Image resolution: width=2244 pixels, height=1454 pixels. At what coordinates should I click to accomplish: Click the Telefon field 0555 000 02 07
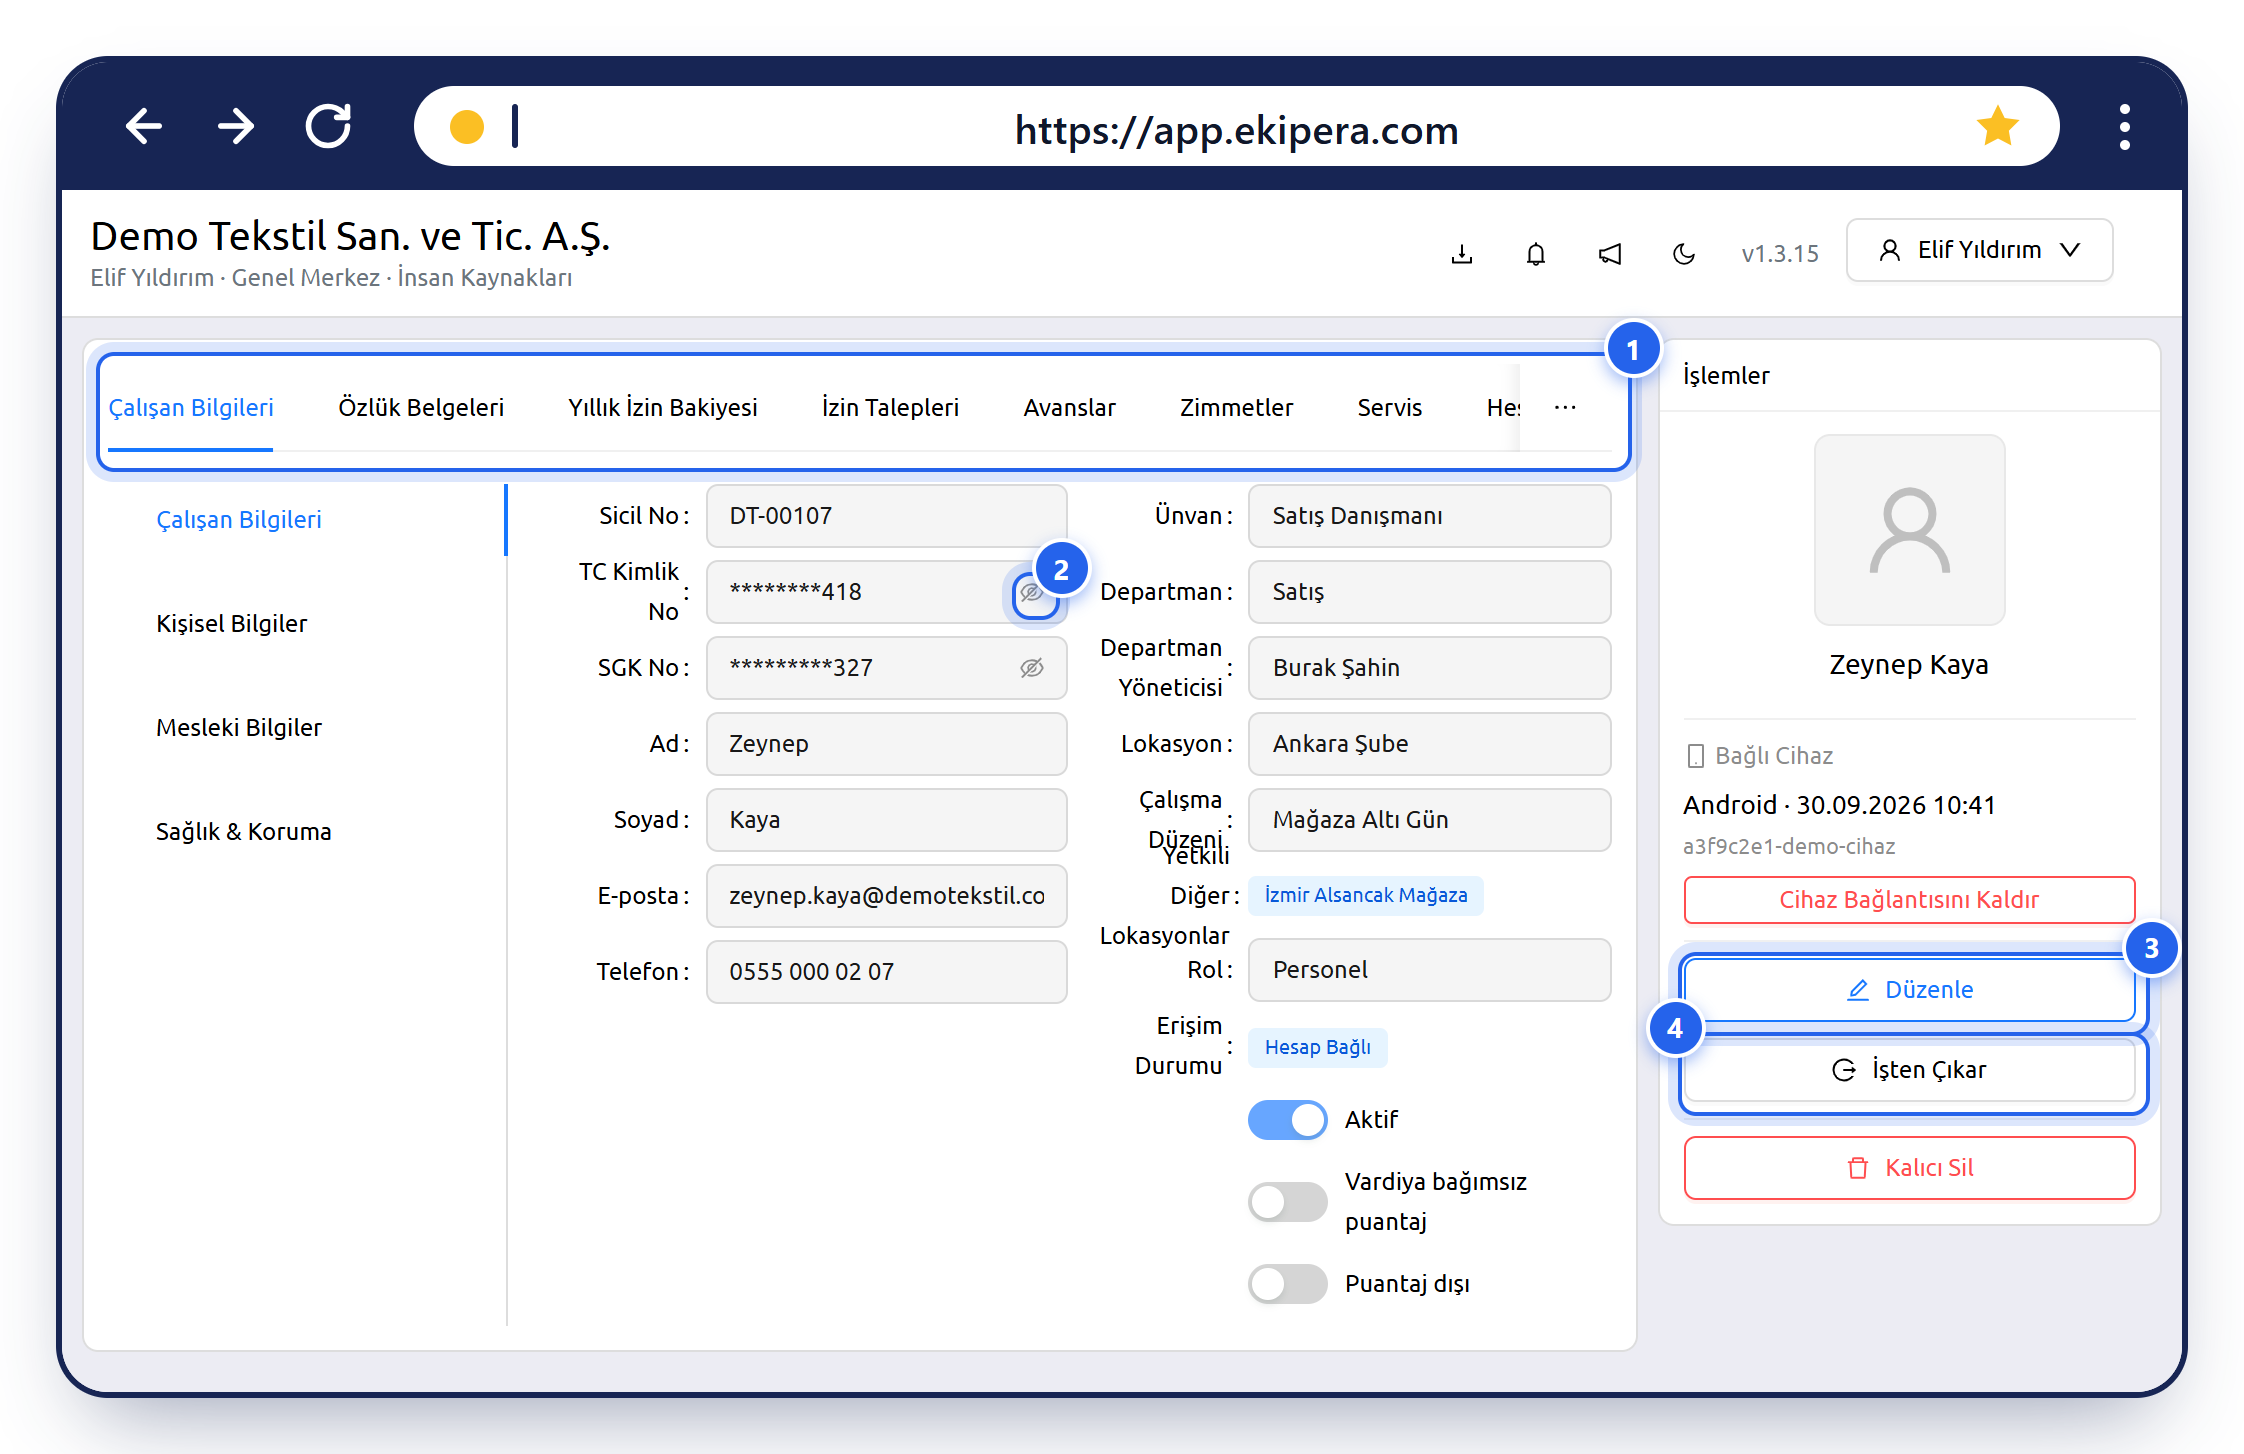click(x=886, y=972)
